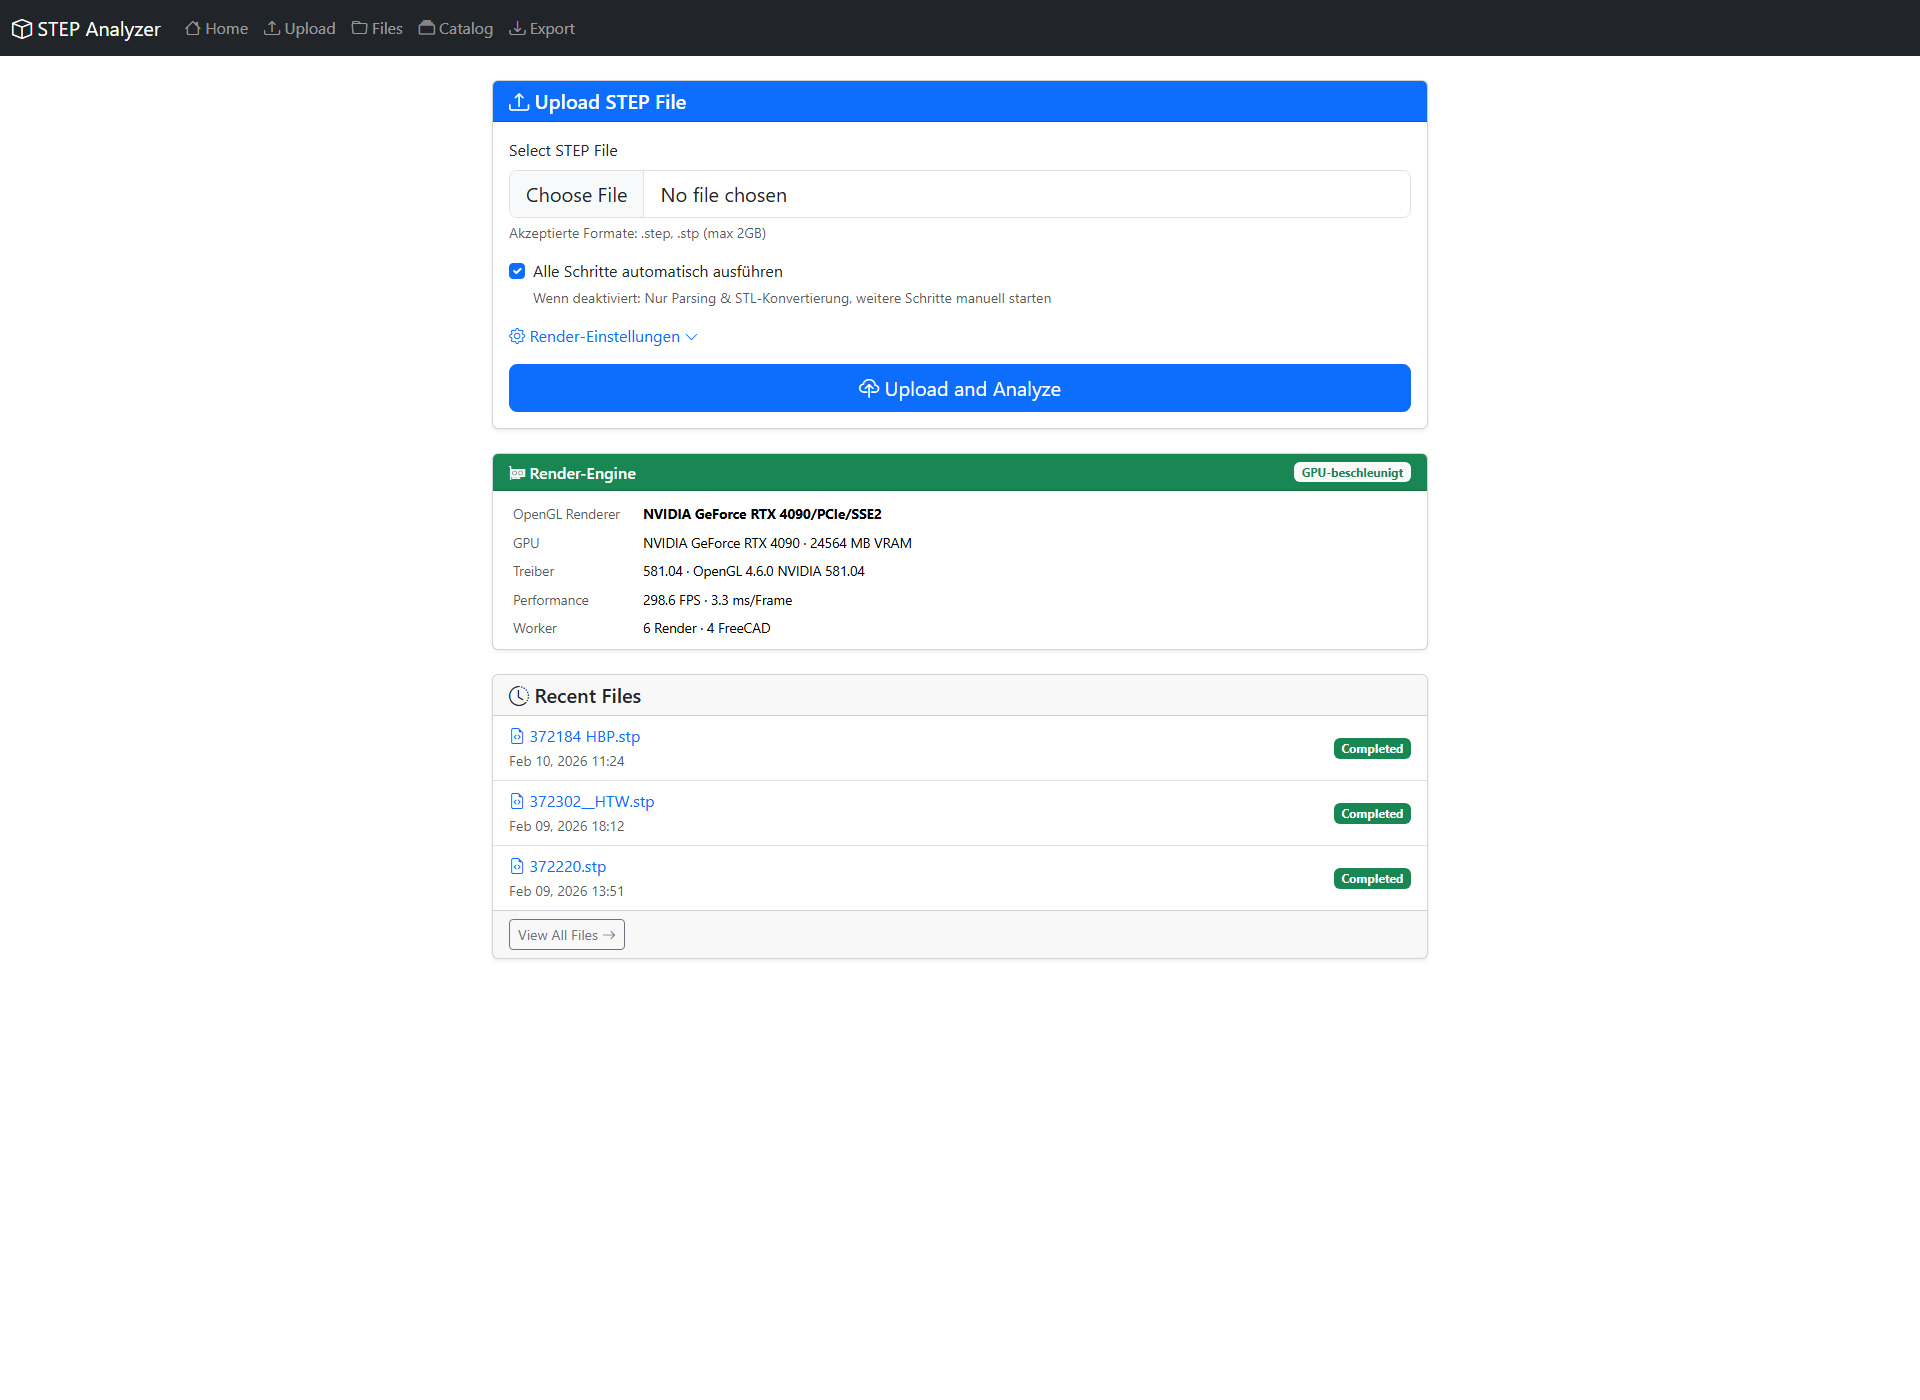Click the Upload arrow icon in navbar

272,28
